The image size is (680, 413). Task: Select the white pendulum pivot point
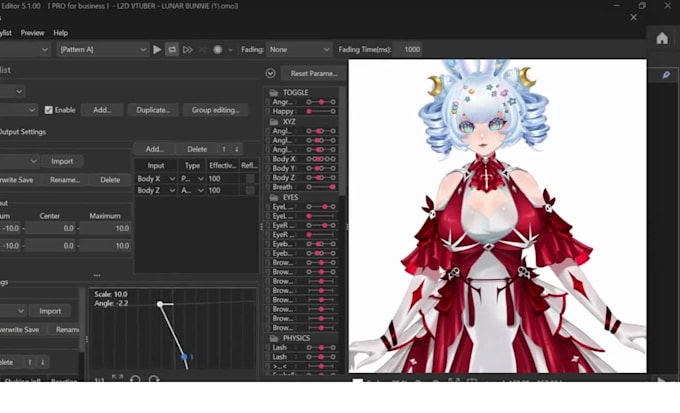coord(160,304)
